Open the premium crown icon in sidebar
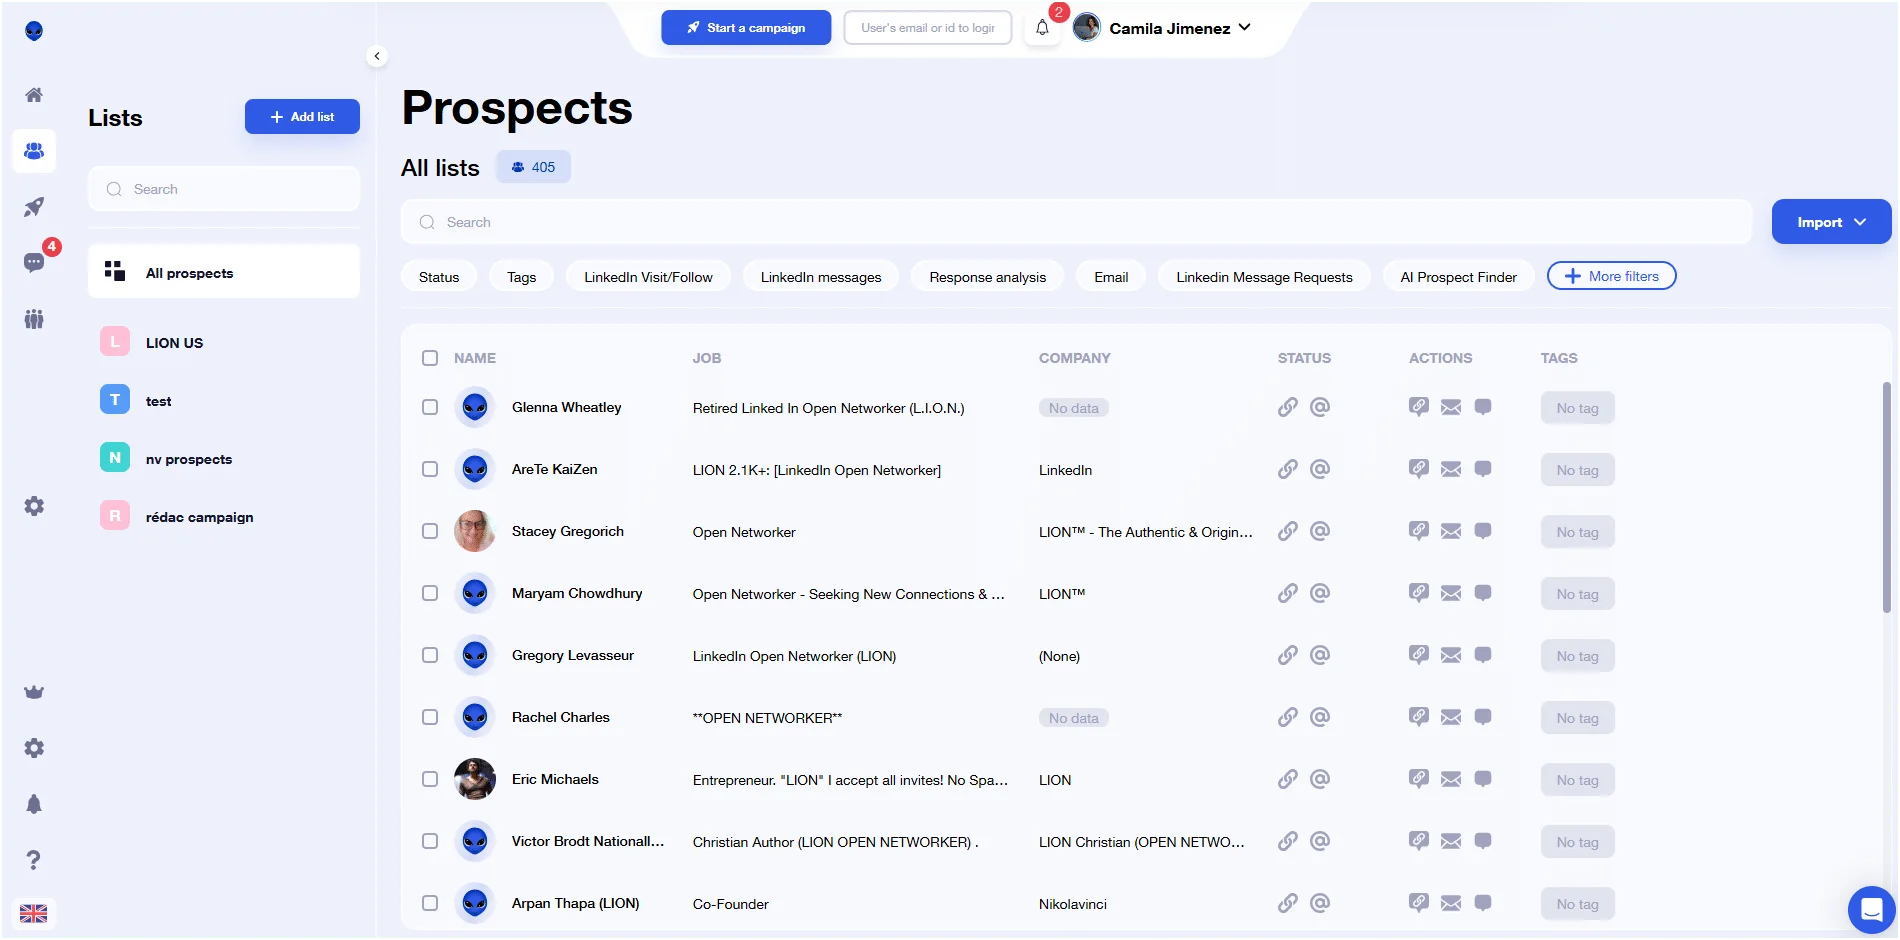 pyautogui.click(x=34, y=692)
